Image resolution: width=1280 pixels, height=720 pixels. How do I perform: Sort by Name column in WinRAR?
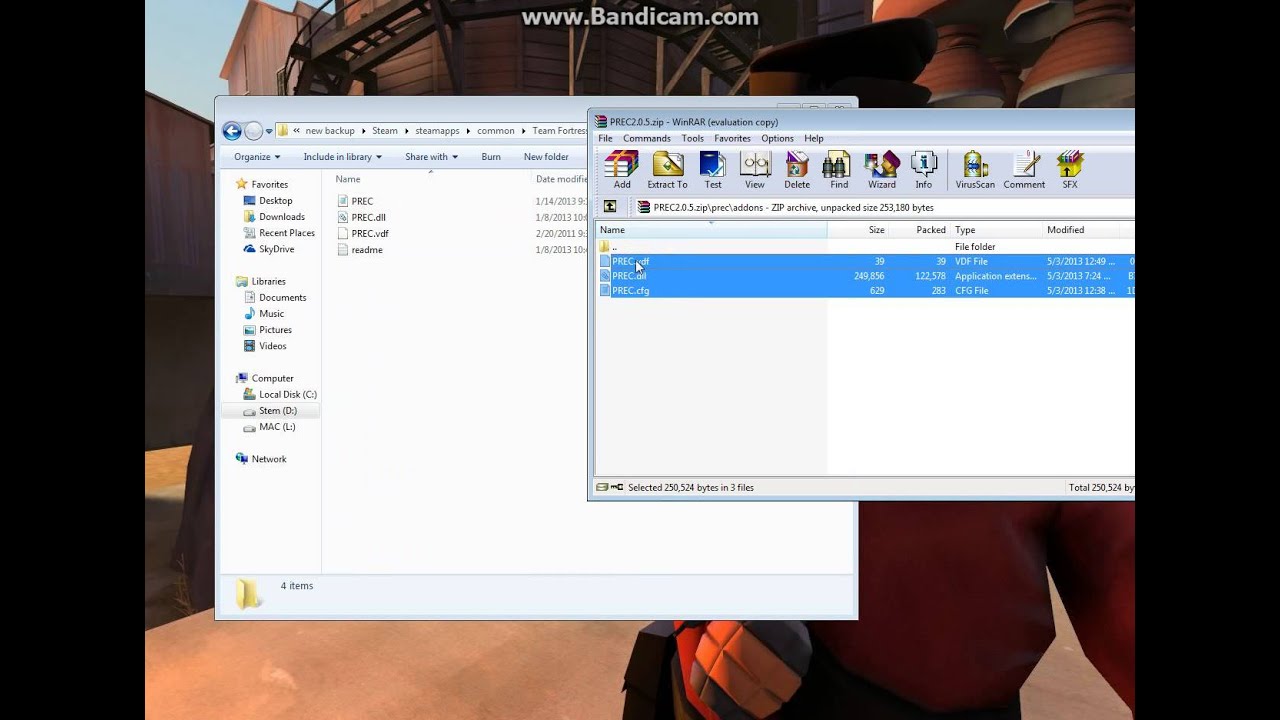point(711,230)
